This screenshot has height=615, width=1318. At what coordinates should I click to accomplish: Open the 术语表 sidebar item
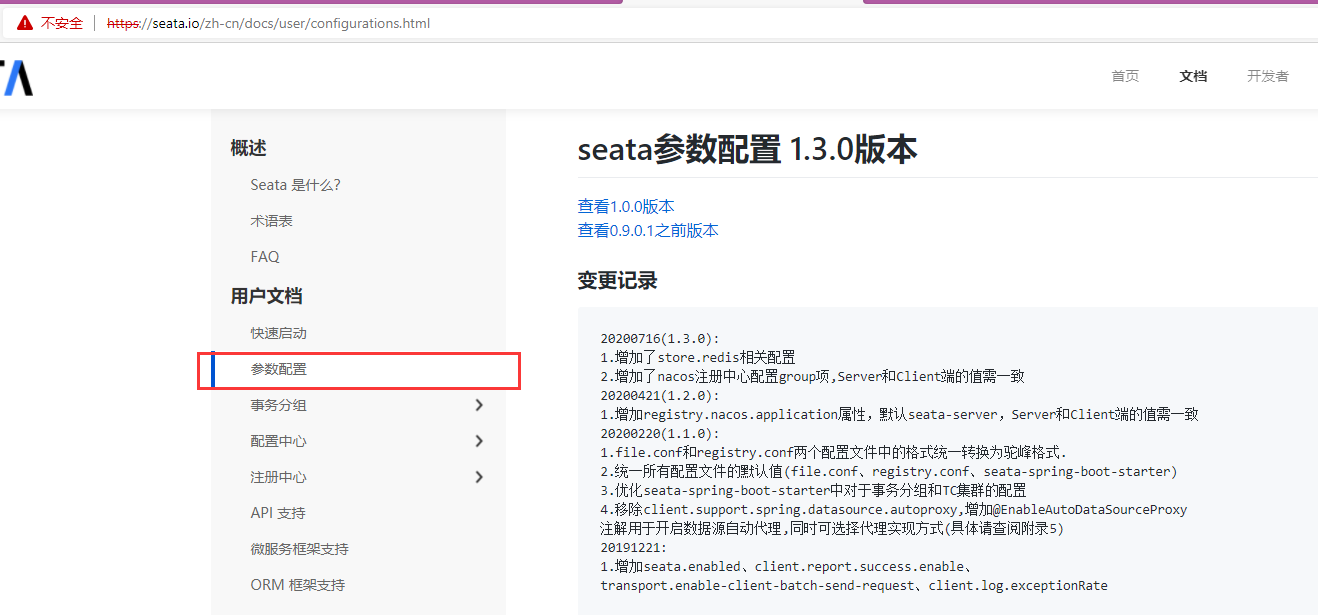(271, 221)
